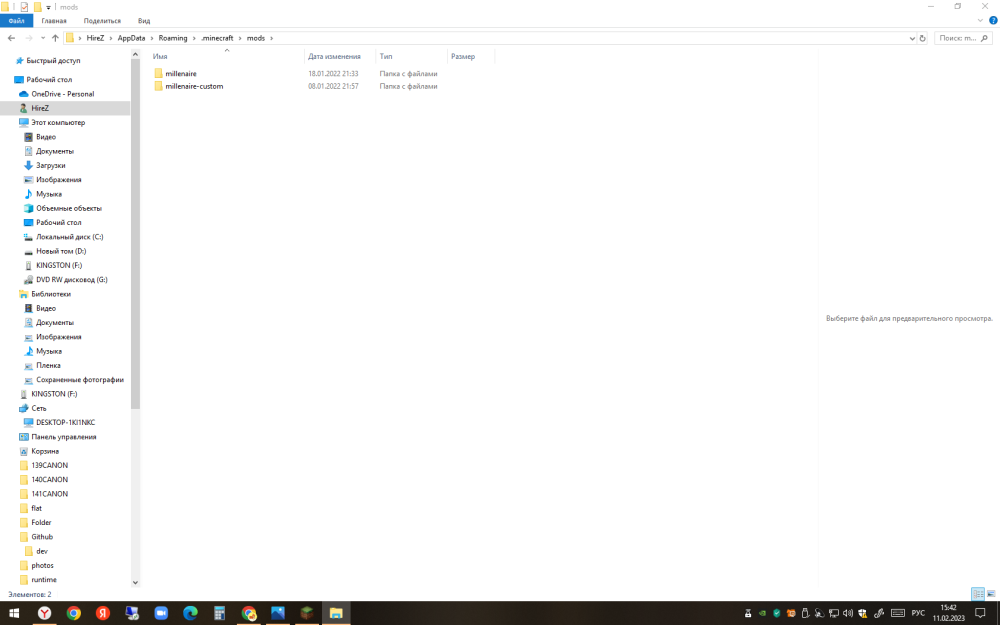
Task: Select the millenaire-custom folder
Action: tap(194, 86)
